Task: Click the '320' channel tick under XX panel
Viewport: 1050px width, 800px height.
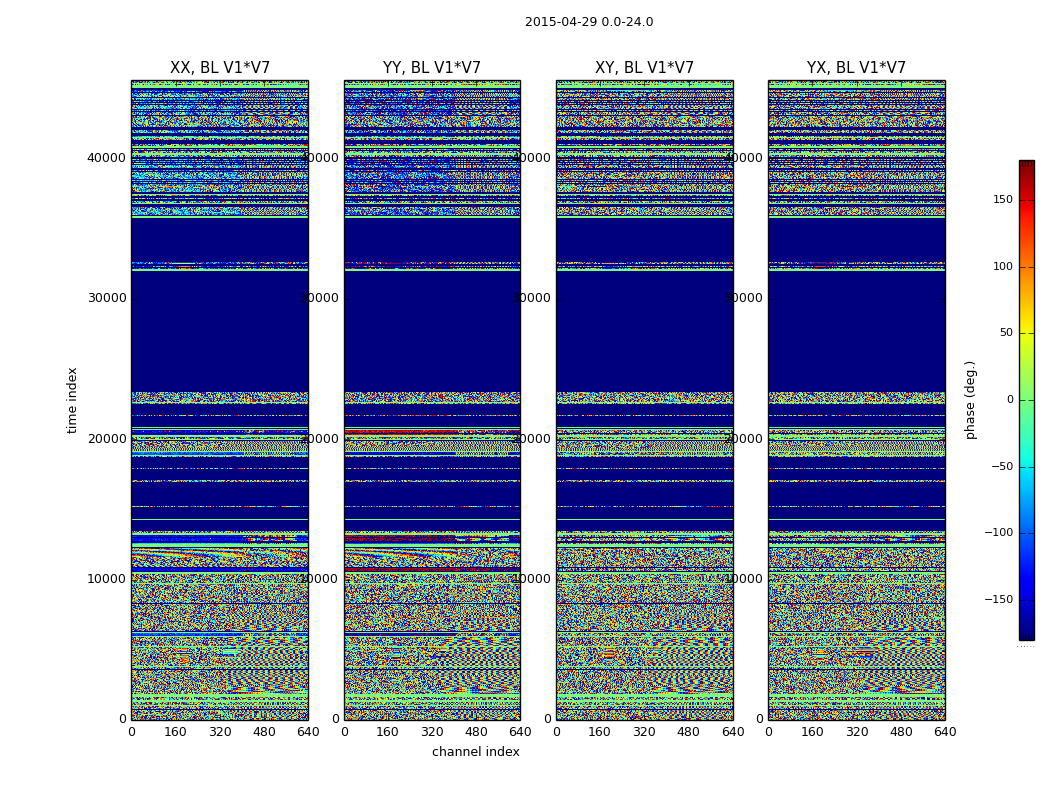Action: [220, 732]
